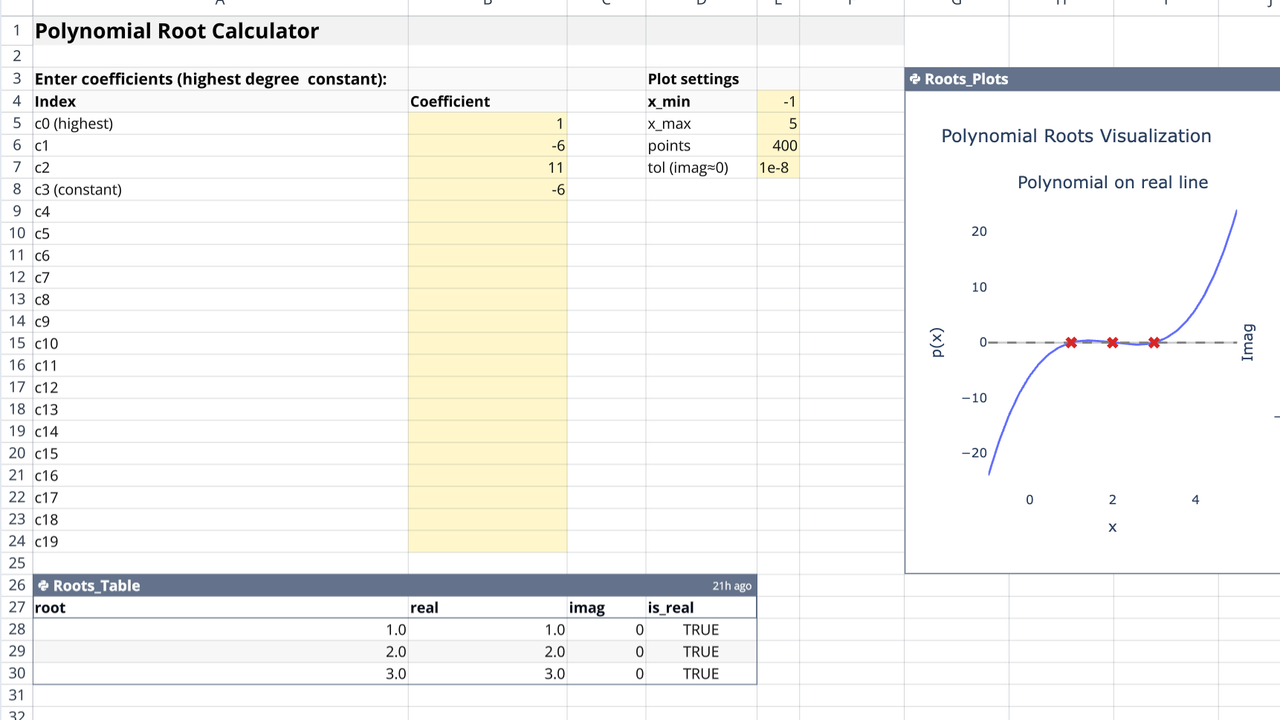The width and height of the screenshot is (1280, 720).
Task: Click the code icon beside Roots_Table
Action: [x=43, y=586]
